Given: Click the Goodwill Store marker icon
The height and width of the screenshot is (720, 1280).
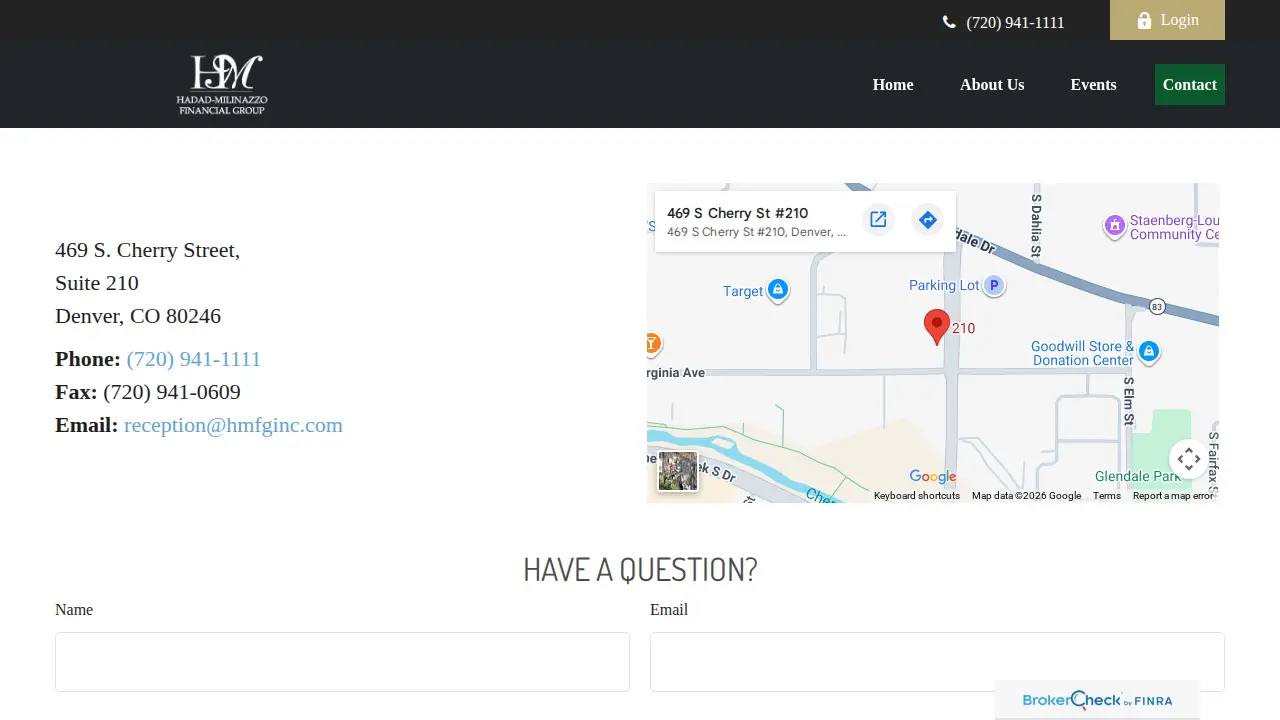Looking at the screenshot, I should 1149,351.
